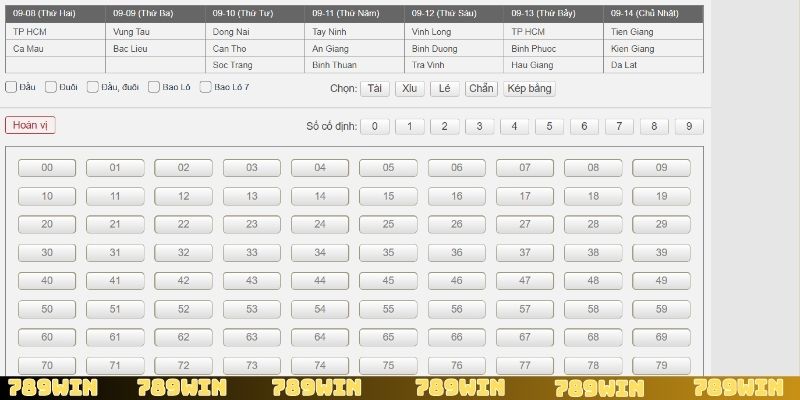Select number 27 in the grid
Screen dimensions: 800x400
click(x=525, y=224)
